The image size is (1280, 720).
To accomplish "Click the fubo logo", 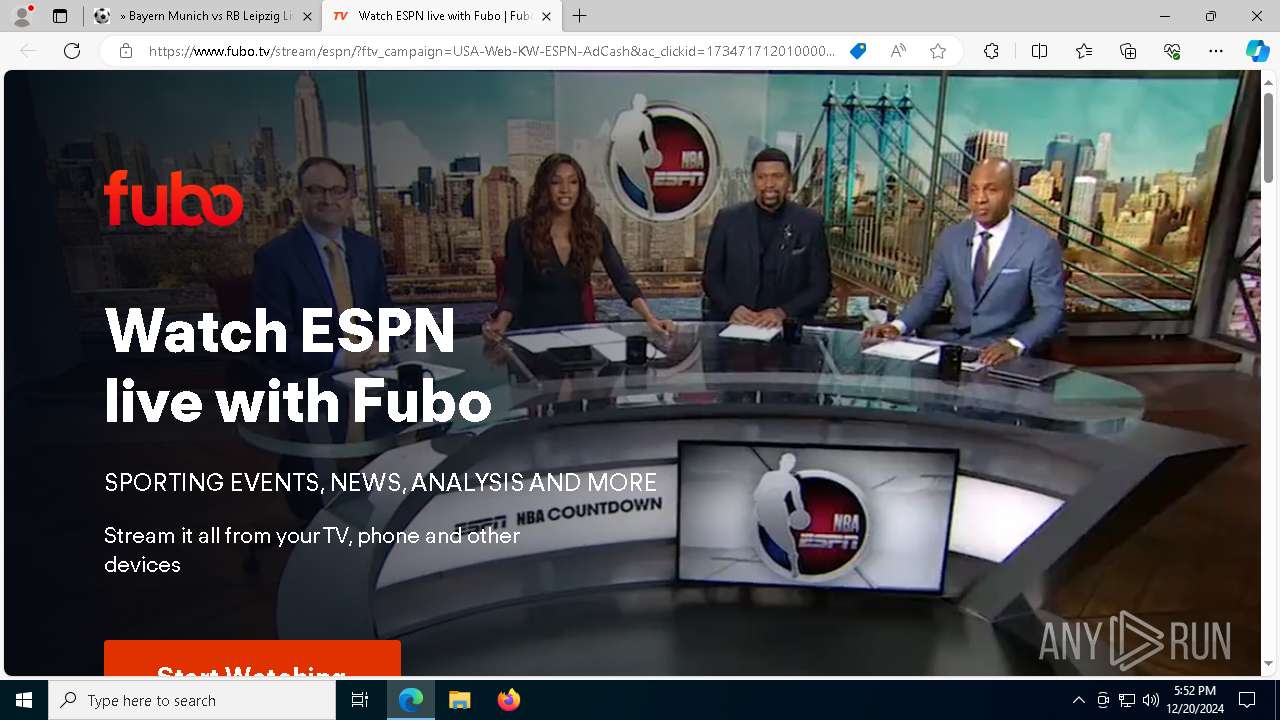I will 174,198.
